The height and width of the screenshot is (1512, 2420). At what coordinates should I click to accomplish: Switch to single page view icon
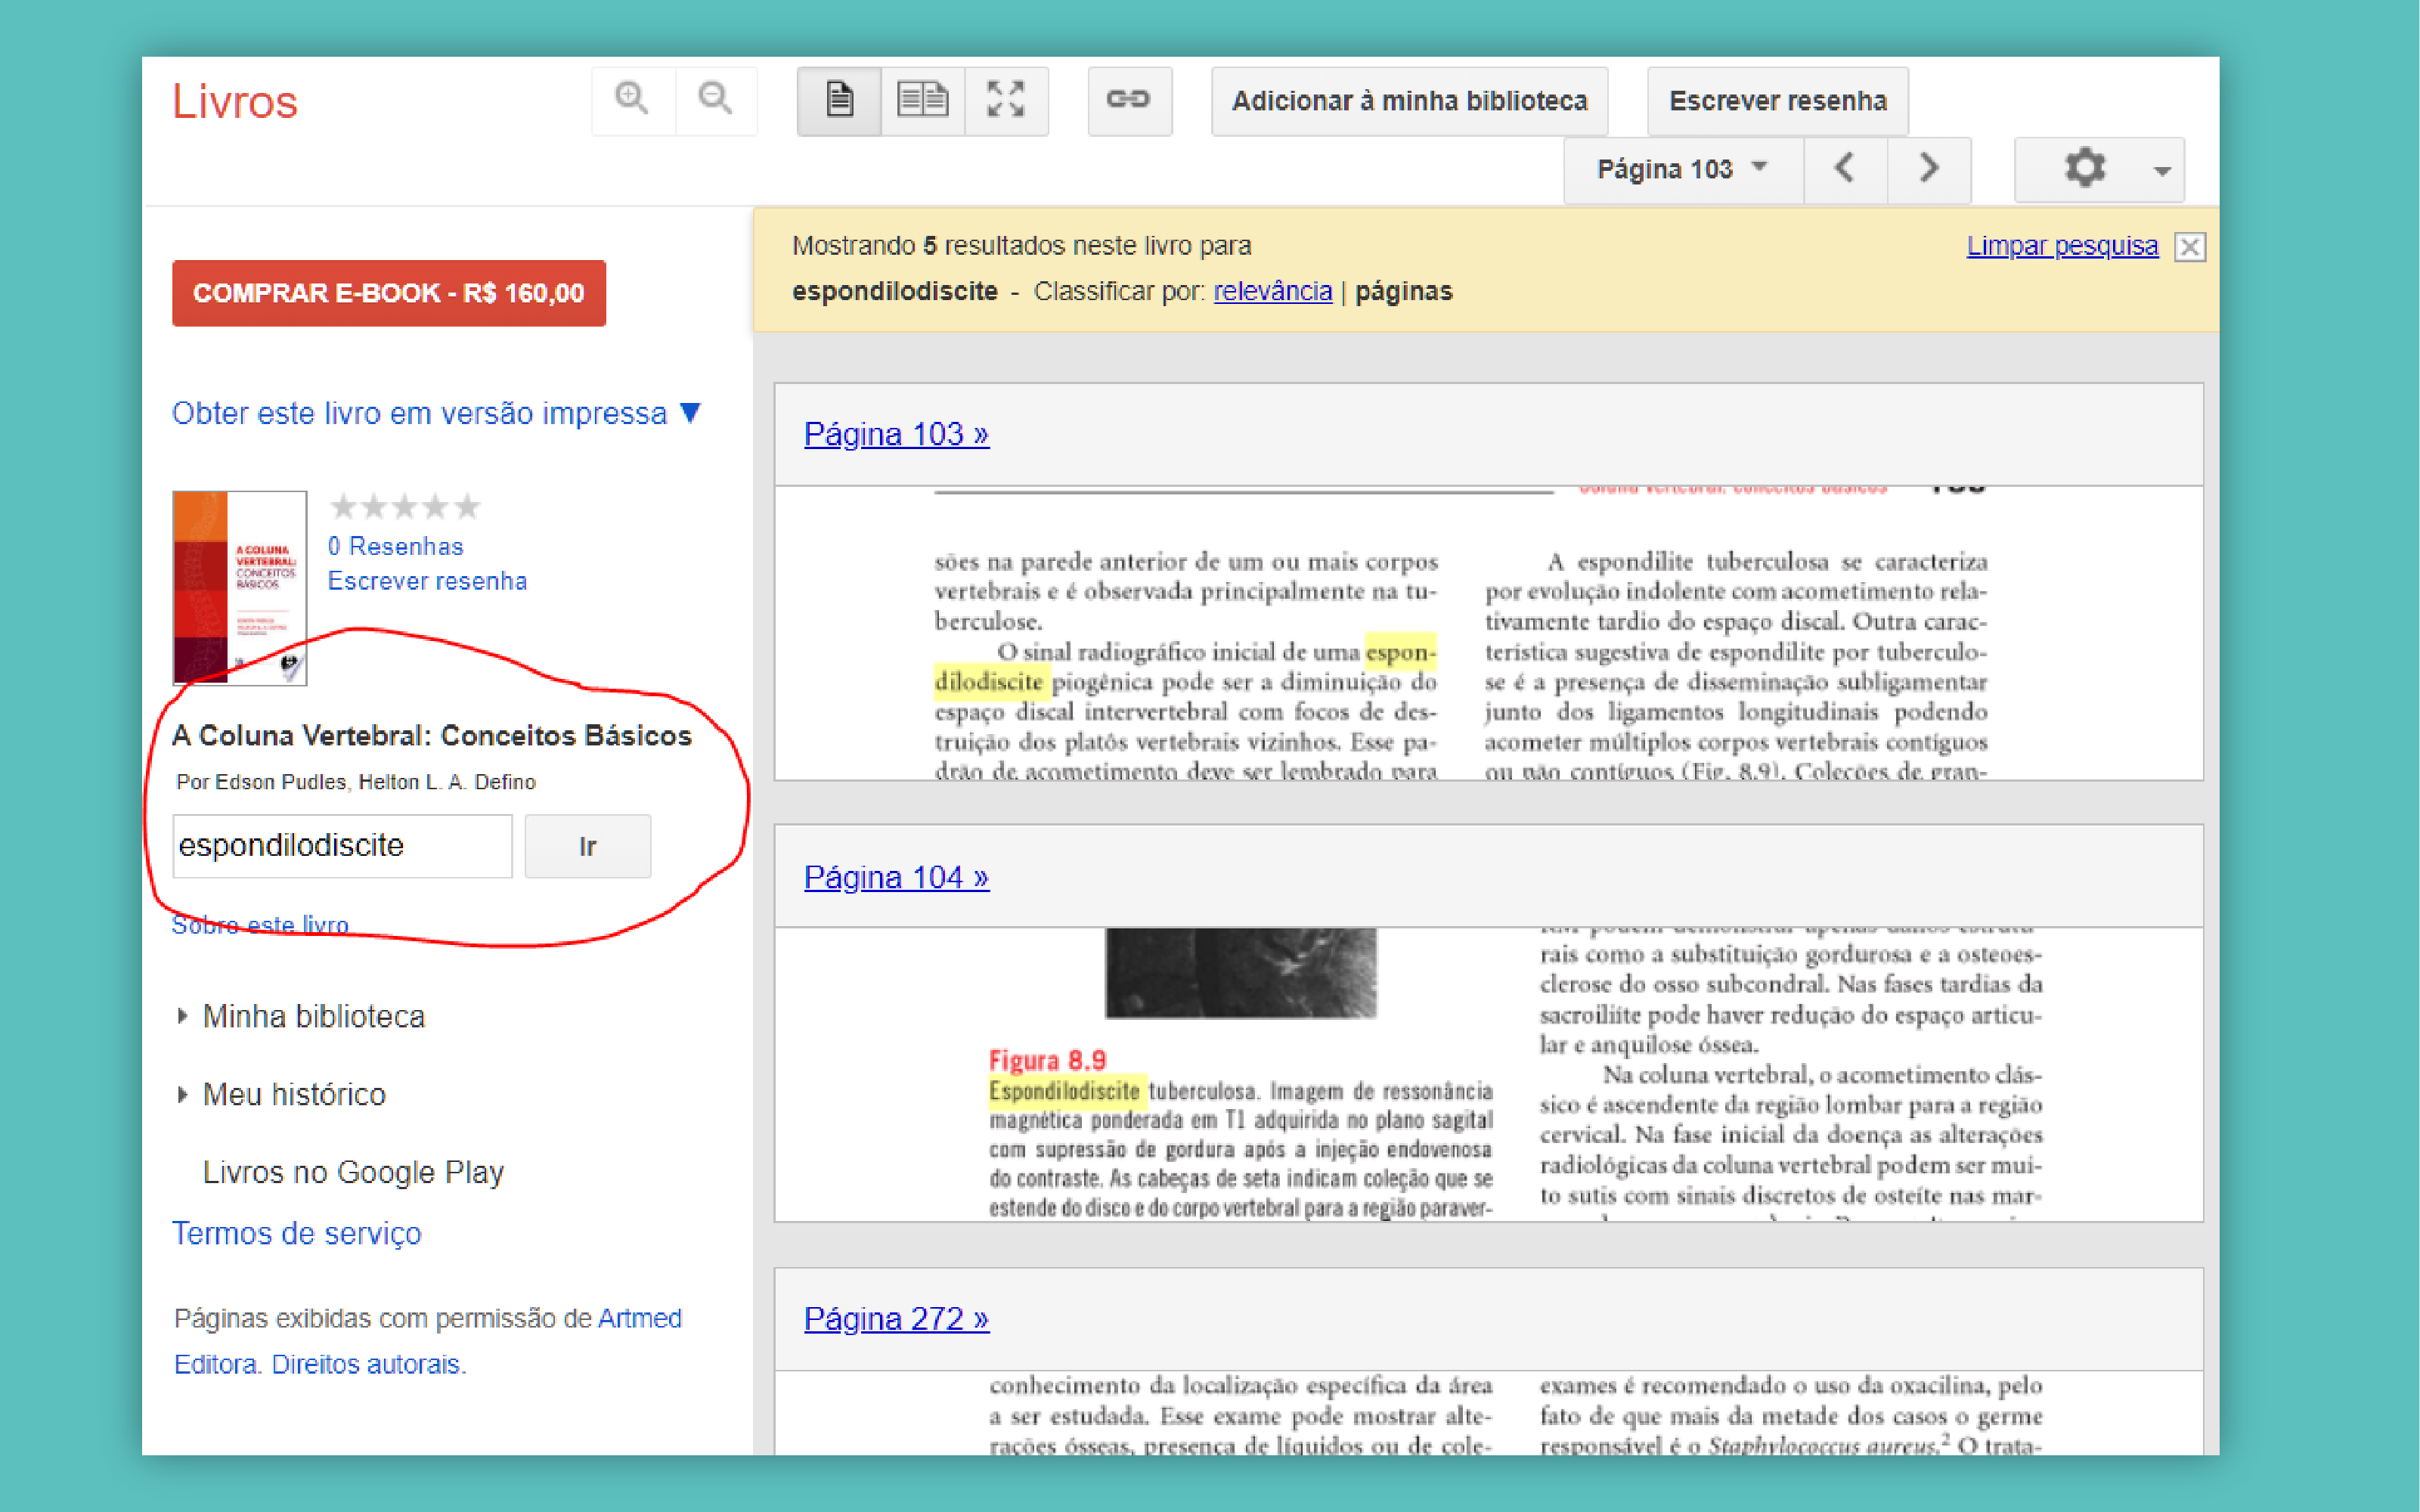point(839,100)
